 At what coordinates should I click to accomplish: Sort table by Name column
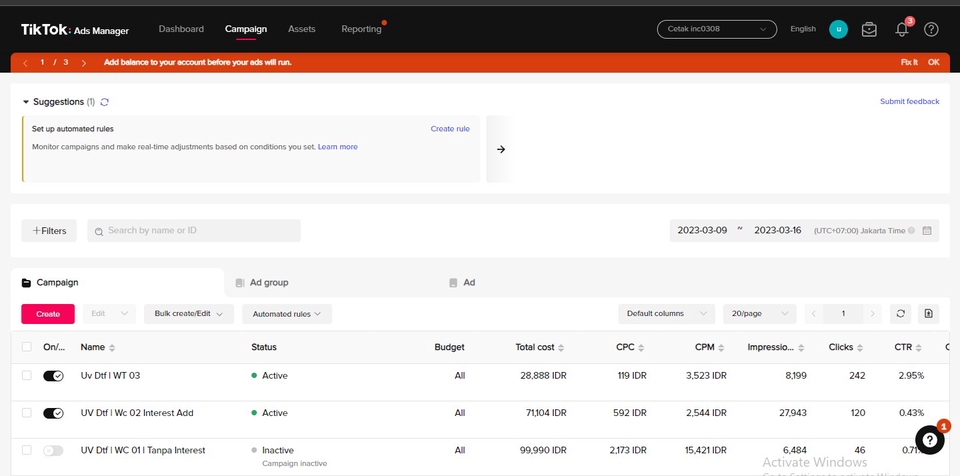tap(111, 347)
